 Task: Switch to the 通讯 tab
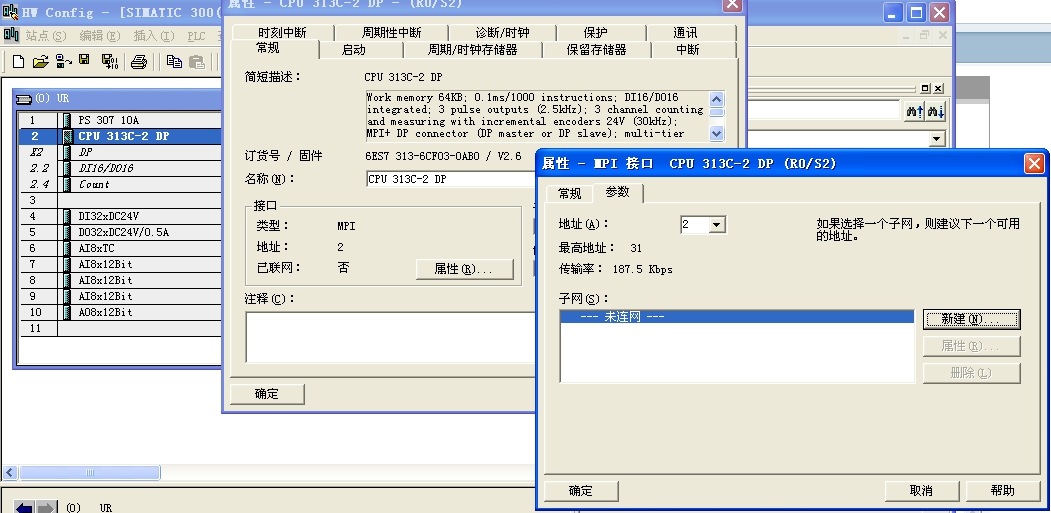coord(685,32)
